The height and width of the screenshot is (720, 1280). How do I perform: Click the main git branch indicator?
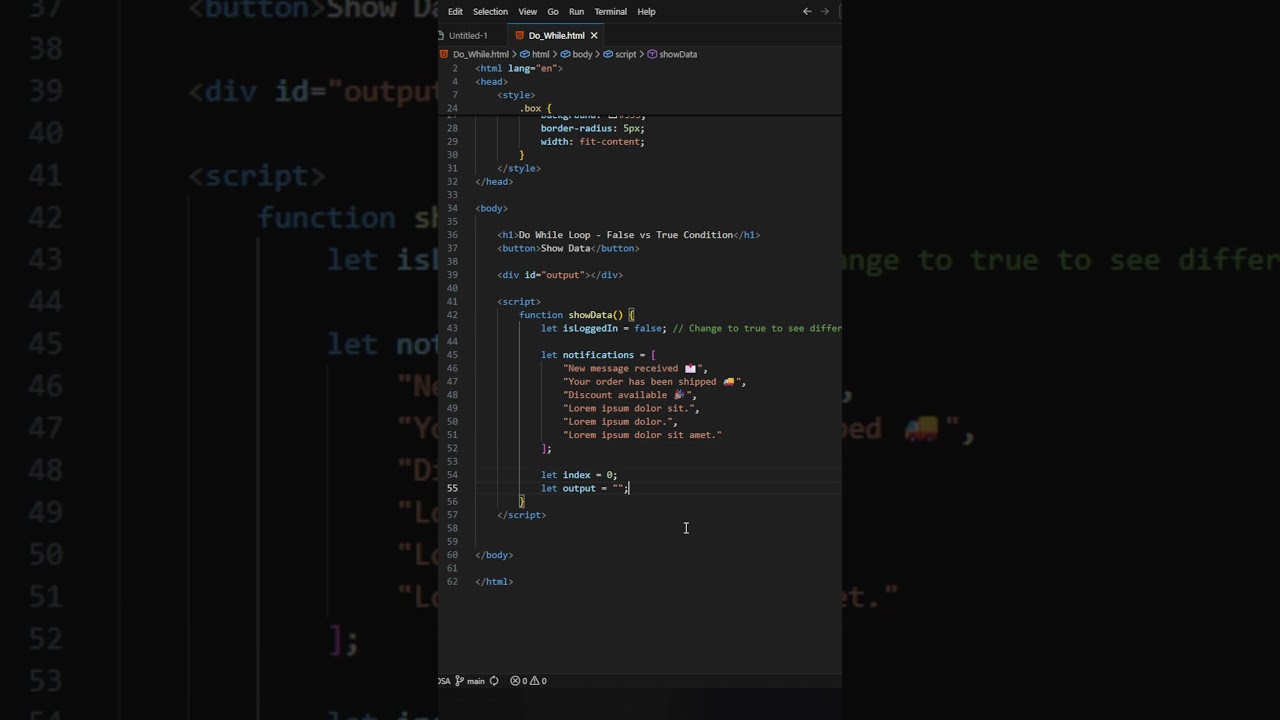pyautogui.click(x=471, y=681)
